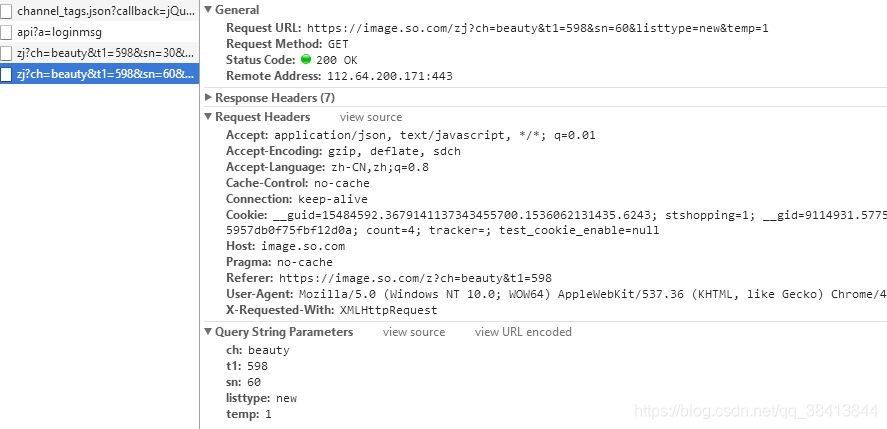
Task: Collapse the Query String Parameters section
Action: click(x=208, y=332)
